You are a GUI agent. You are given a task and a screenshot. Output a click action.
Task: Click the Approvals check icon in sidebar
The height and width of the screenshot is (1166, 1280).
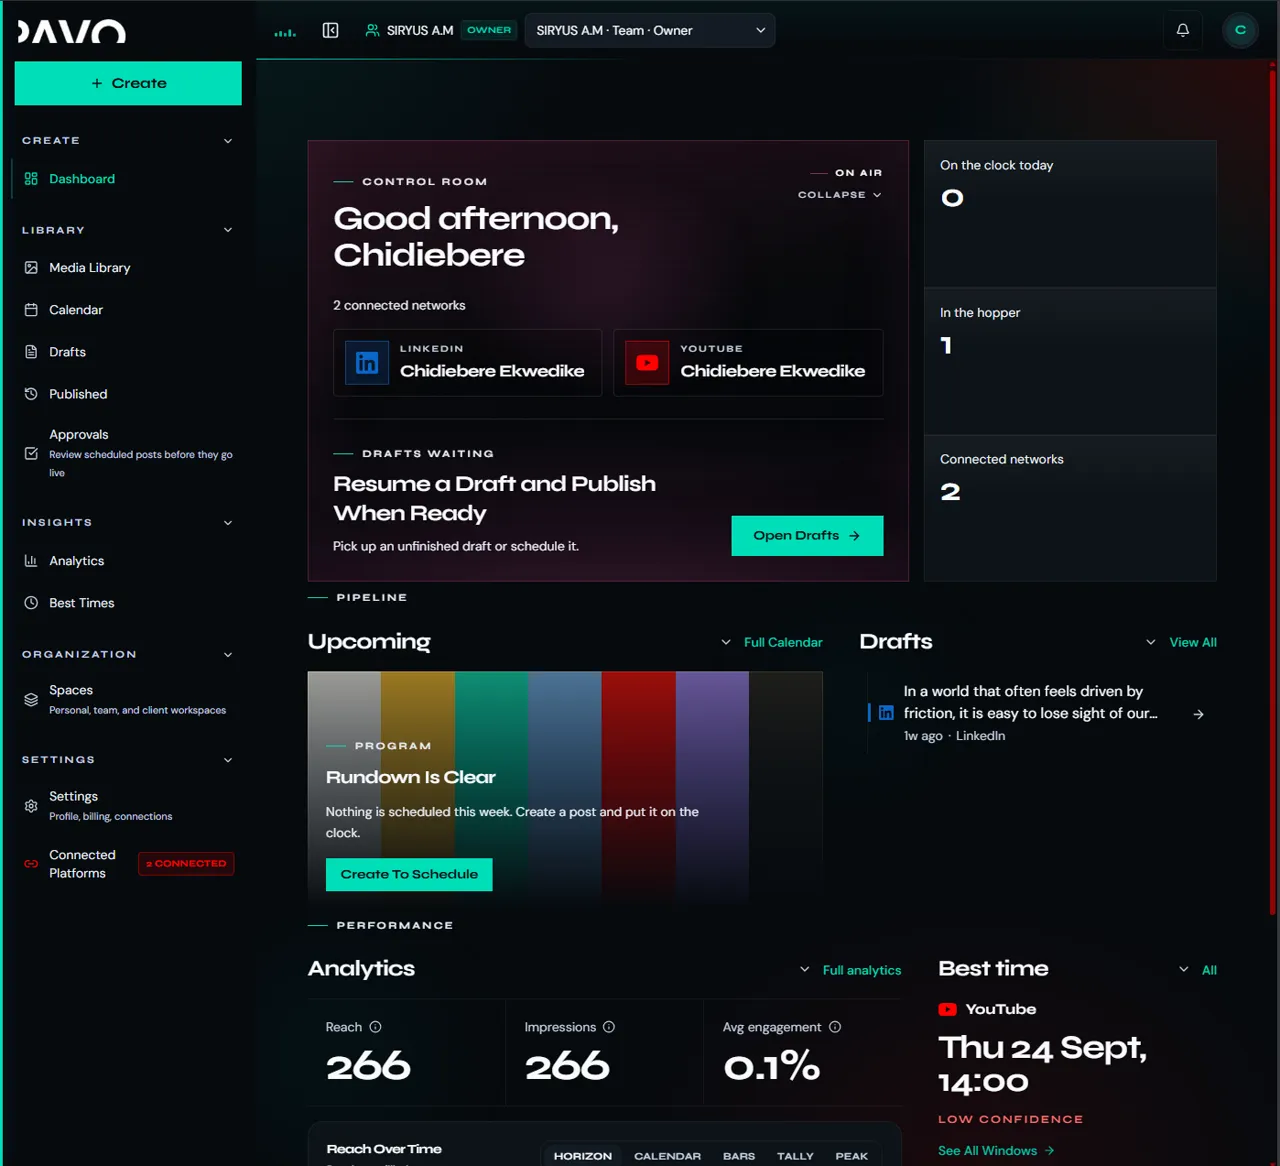[x=31, y=453]
